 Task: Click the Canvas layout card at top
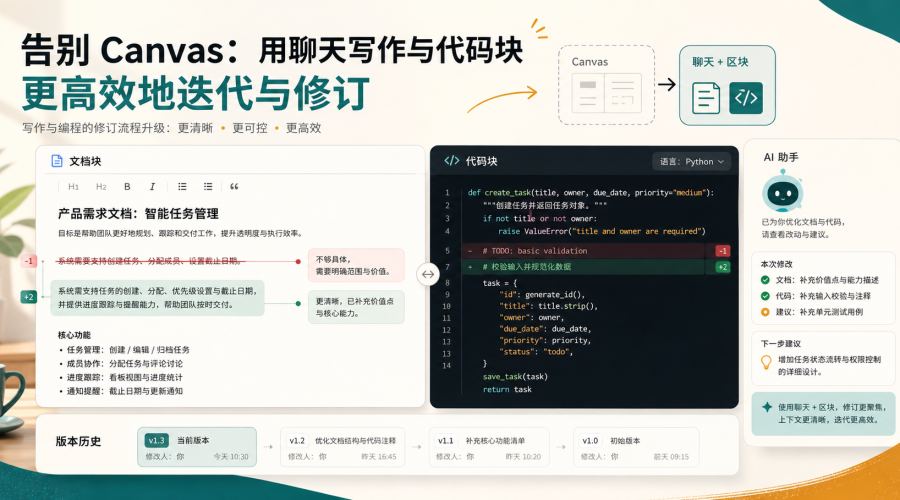point(607,85)
